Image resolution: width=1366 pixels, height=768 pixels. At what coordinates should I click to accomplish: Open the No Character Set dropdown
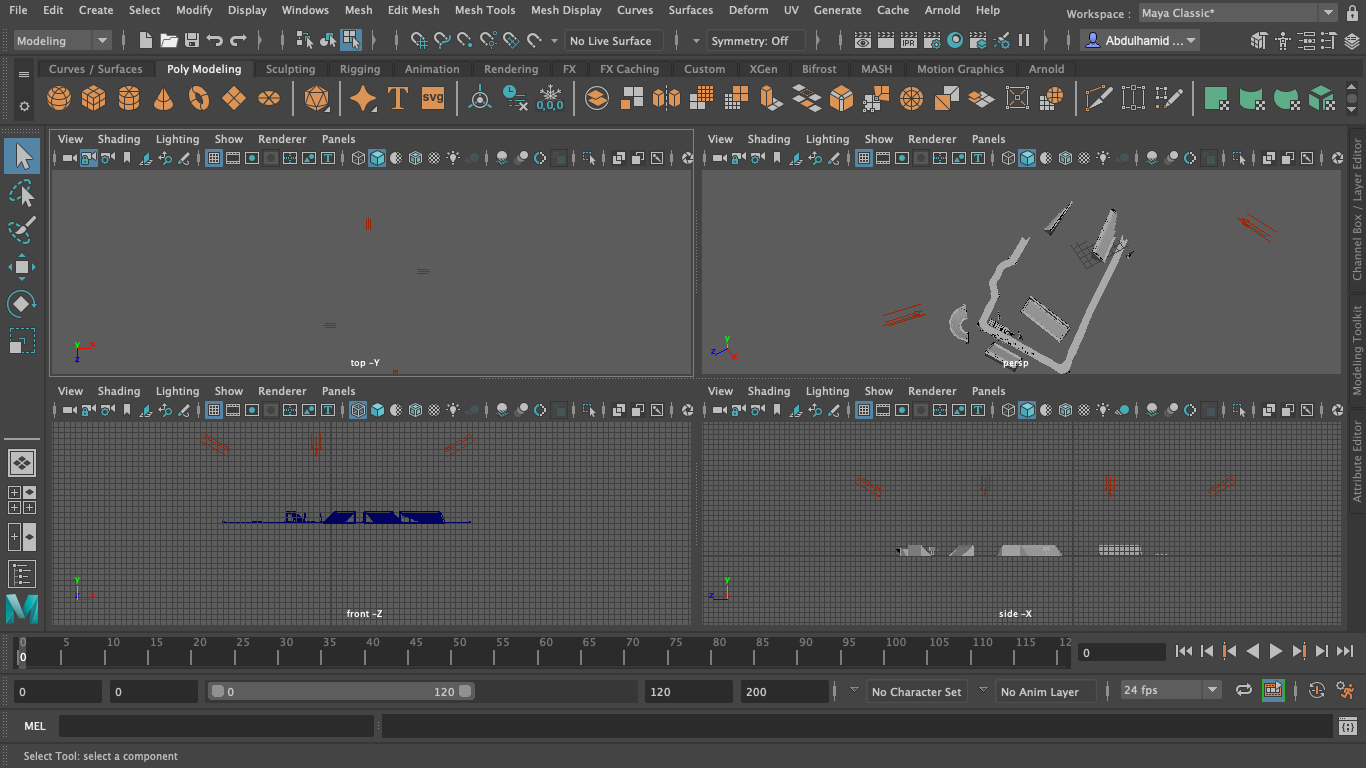point(916,690)
